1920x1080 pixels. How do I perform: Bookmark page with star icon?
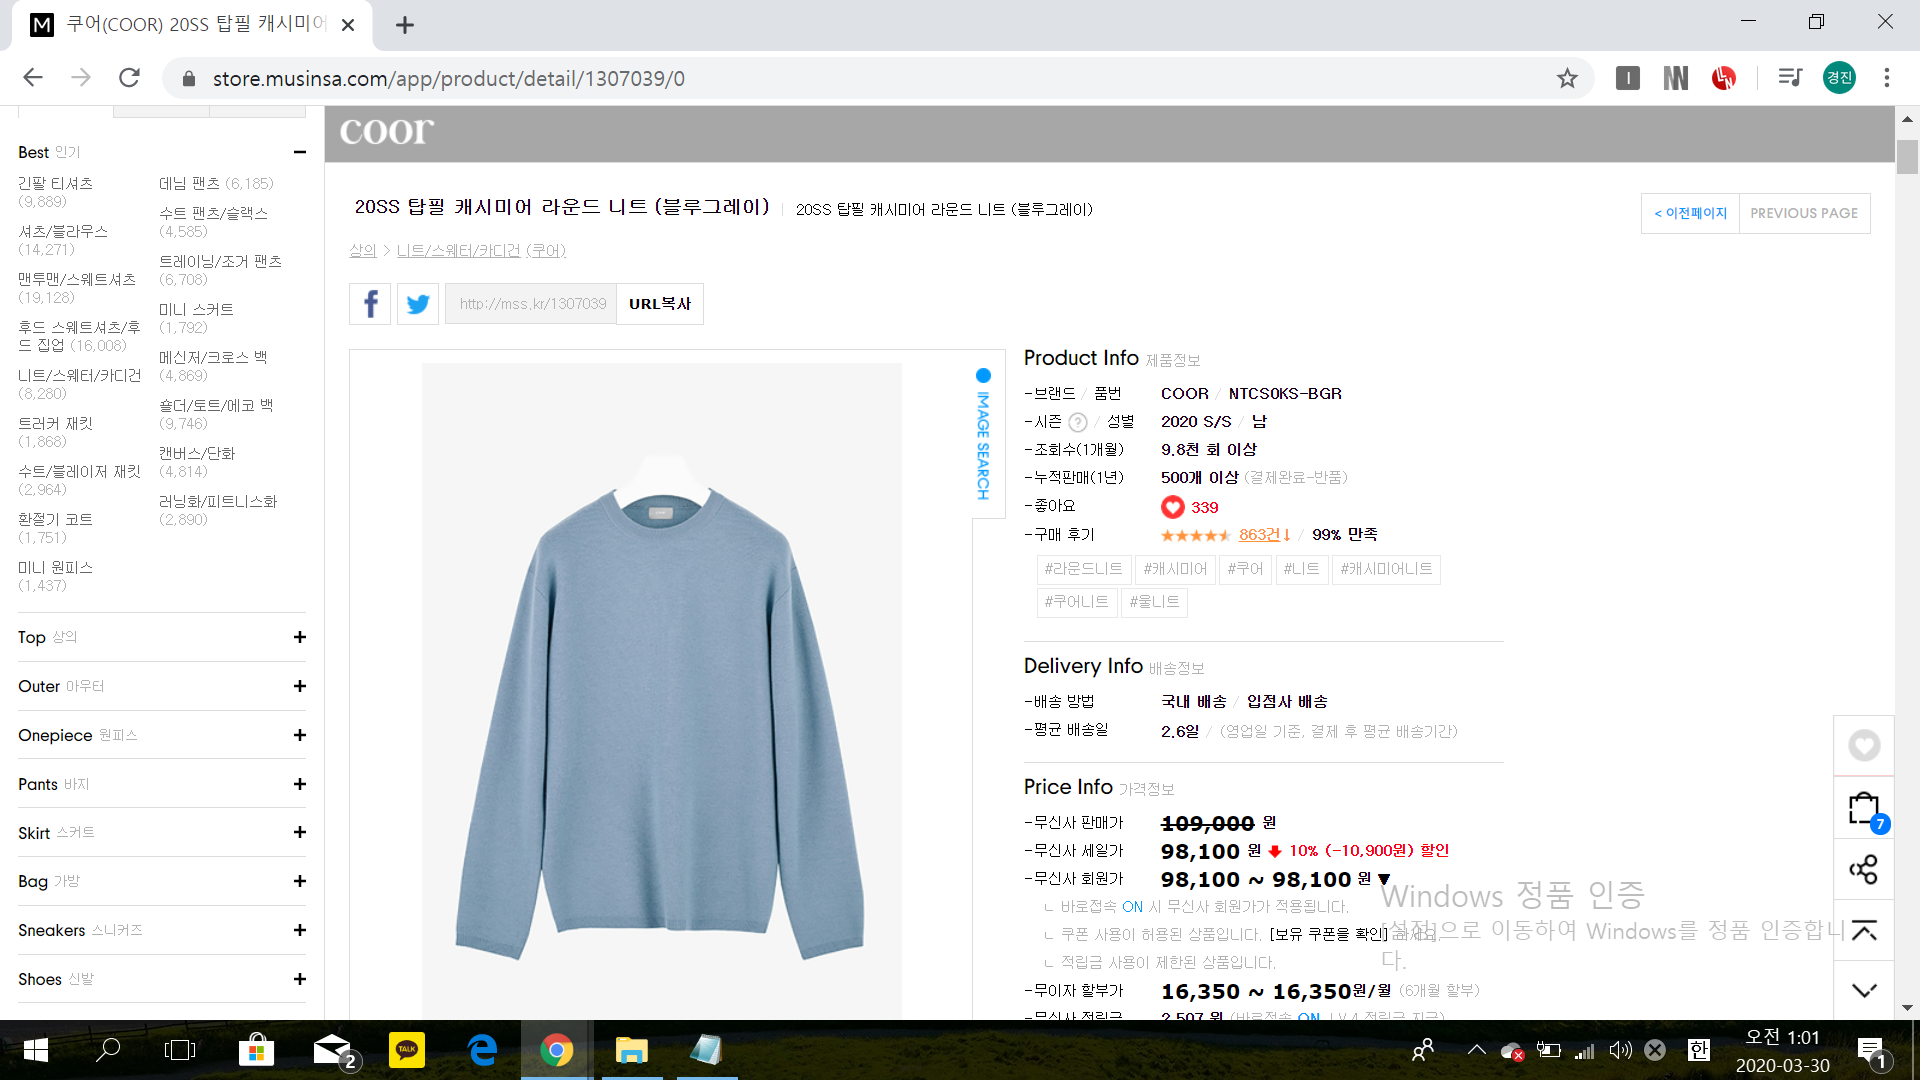pos(1567,78)
